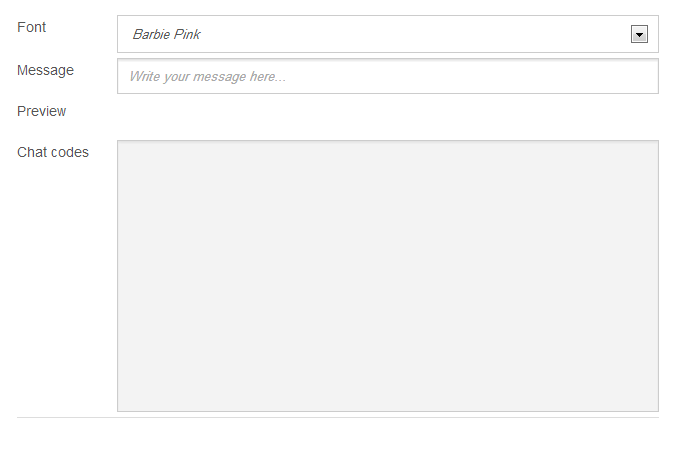Click the middle of the Font select box
Screen dimensions: 685x458
pyautogui.click(x=387, y=34)
